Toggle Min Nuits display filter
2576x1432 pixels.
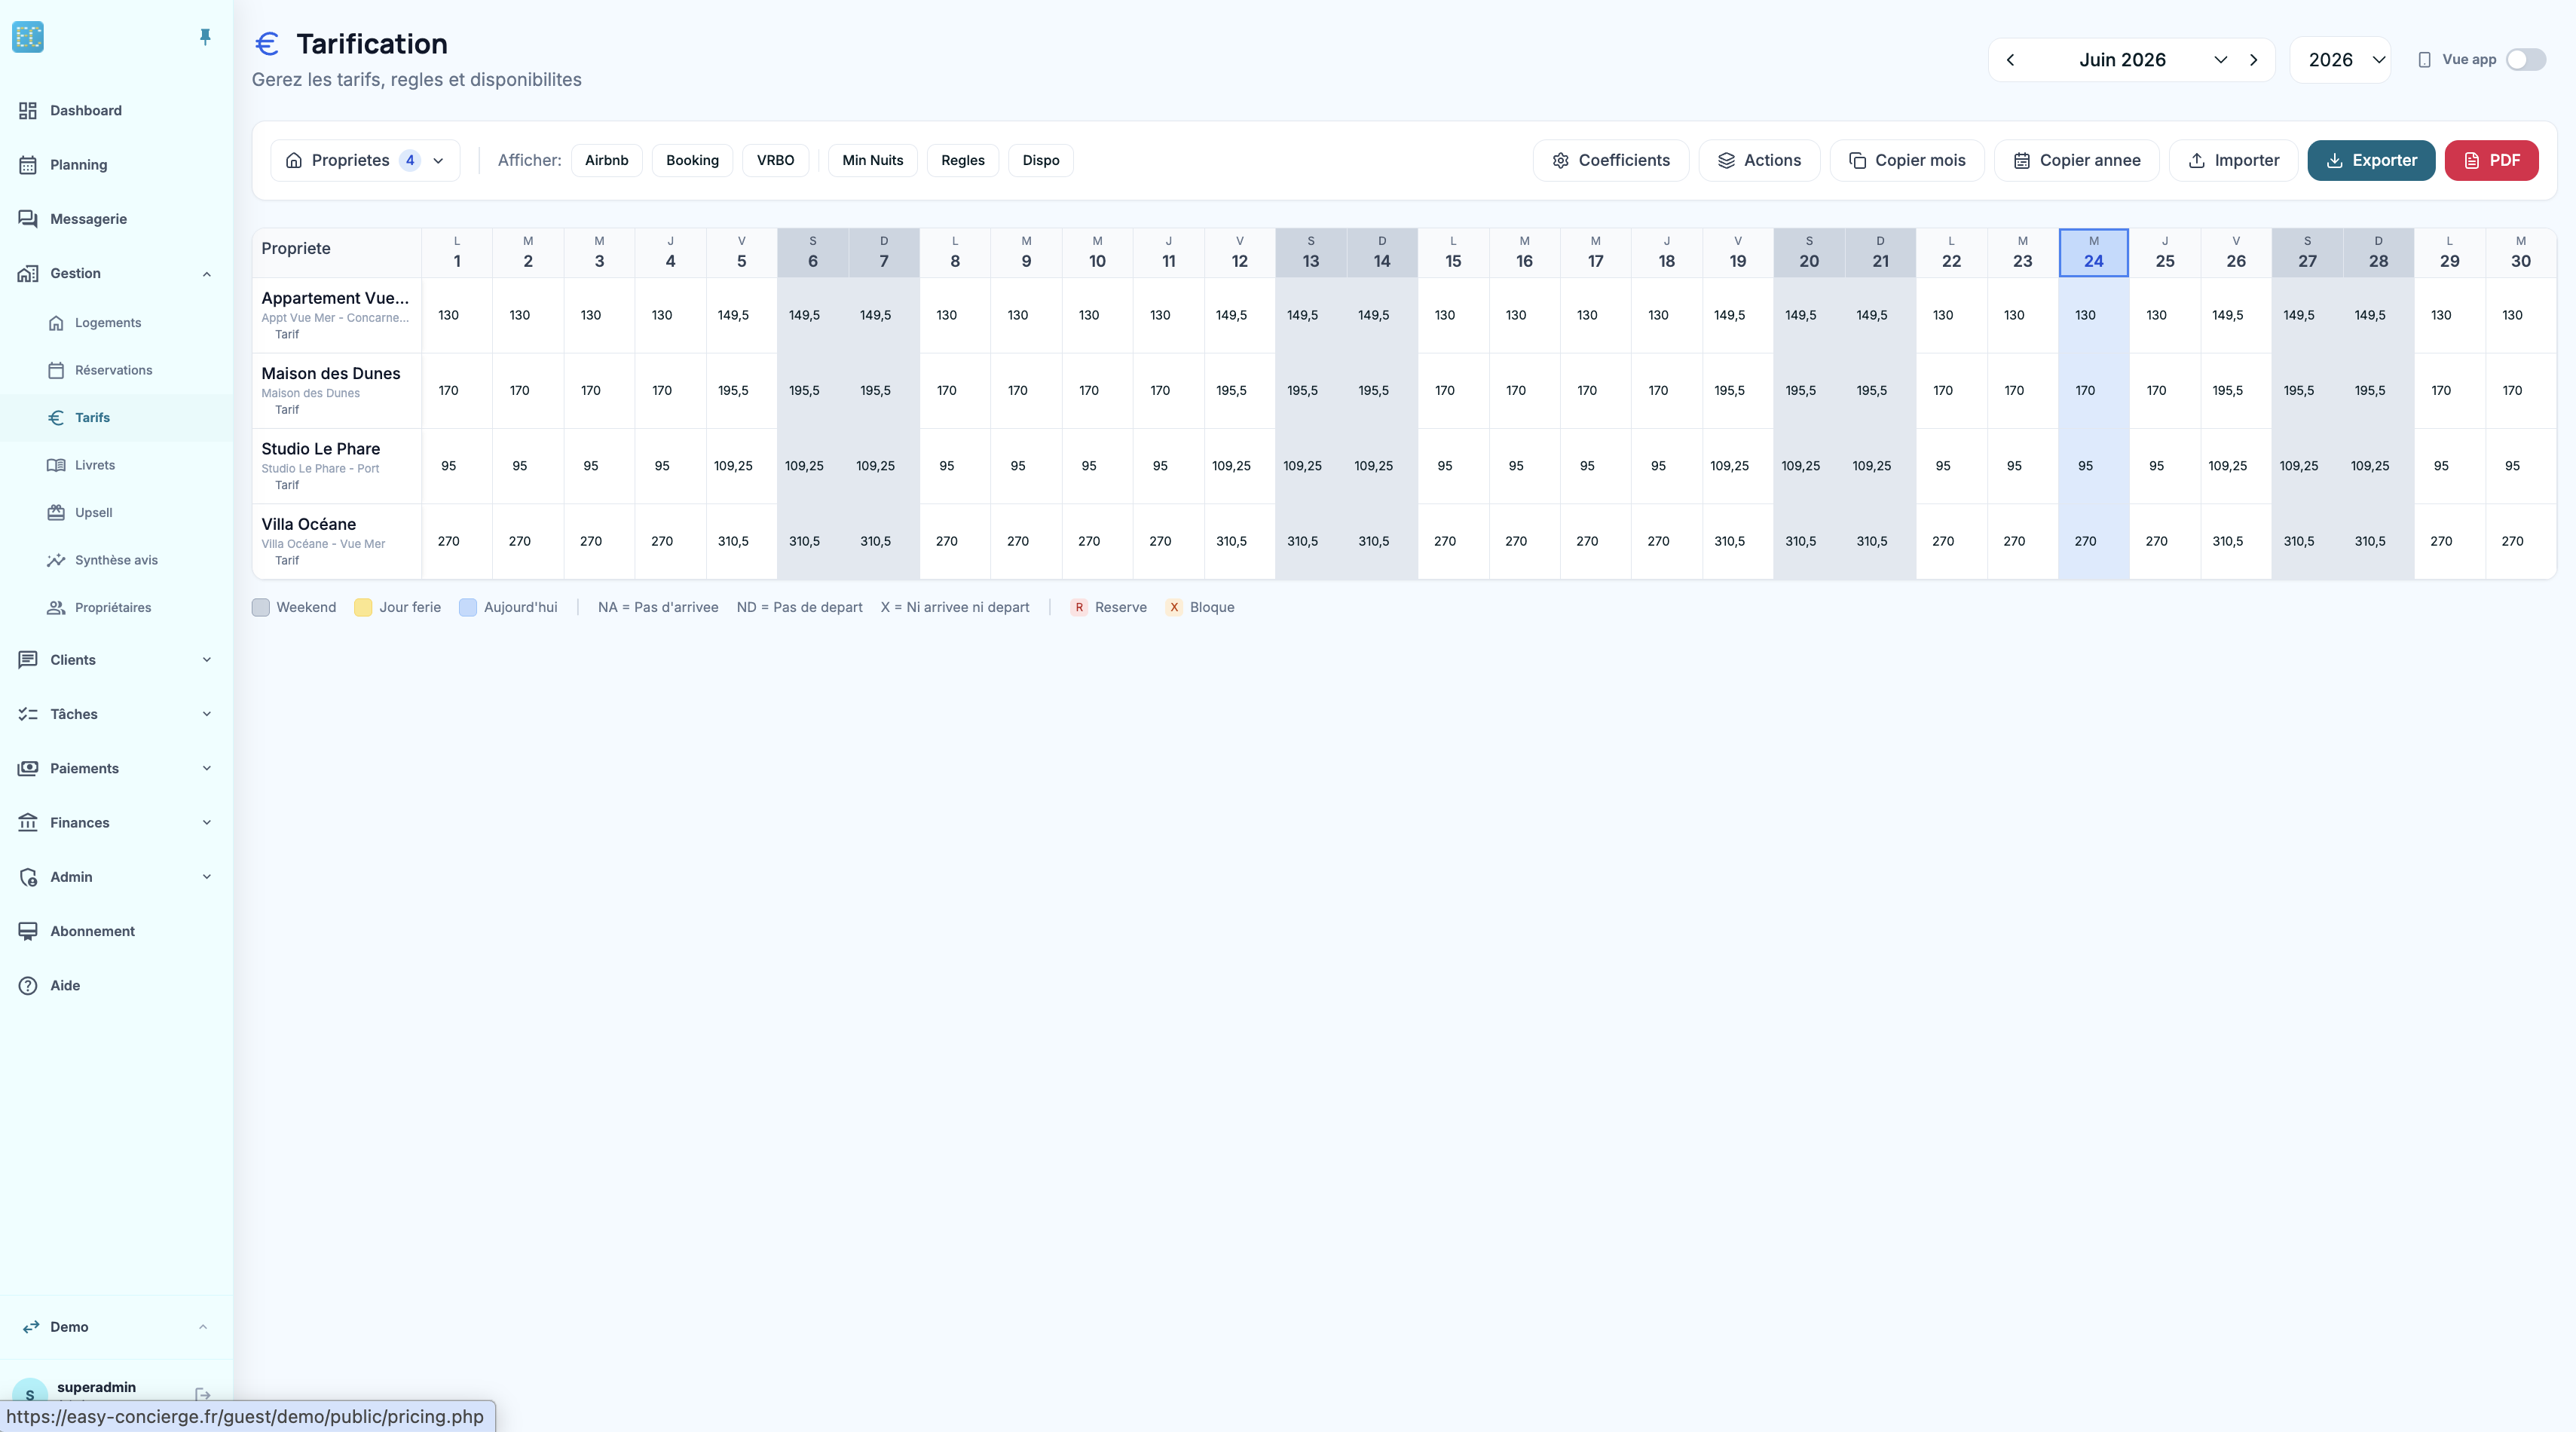(872, 160)
